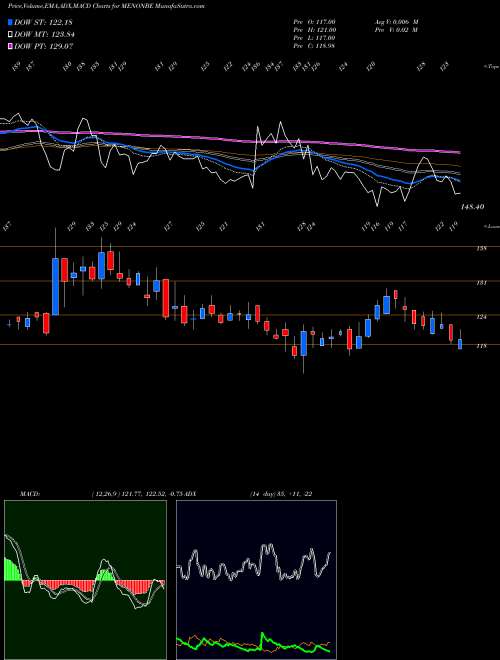Click the last blue candlestick near 118
This screenshot has height=660, width=500.
click(x=460, y=344)
